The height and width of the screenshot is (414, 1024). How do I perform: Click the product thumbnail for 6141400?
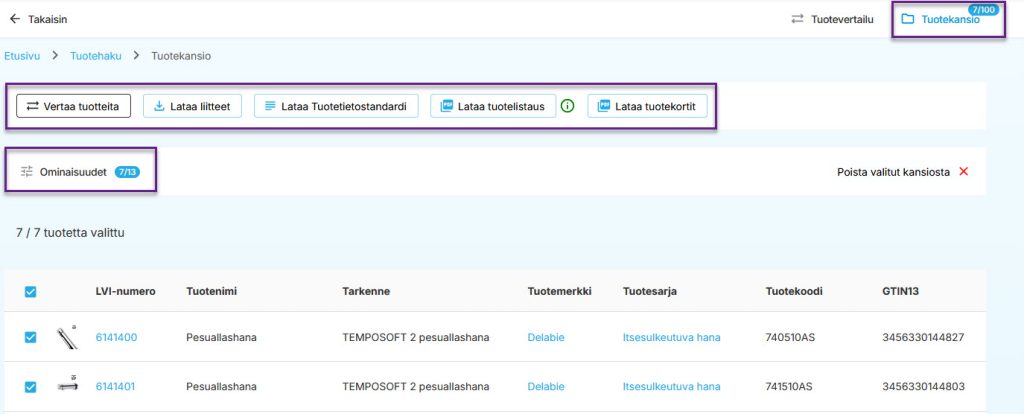click(x=67, y=337)
